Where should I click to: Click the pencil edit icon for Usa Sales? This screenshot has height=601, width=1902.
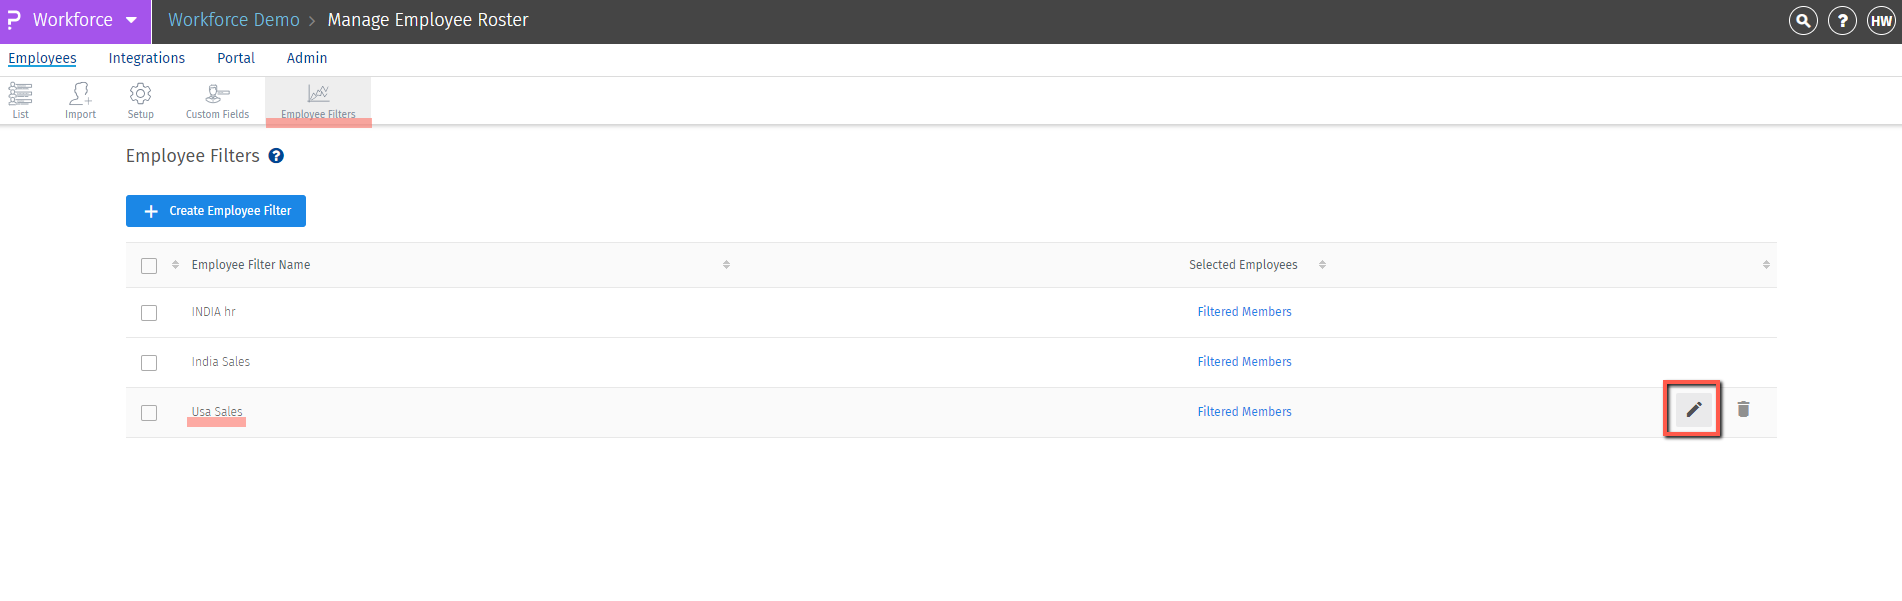(1693, 409)
